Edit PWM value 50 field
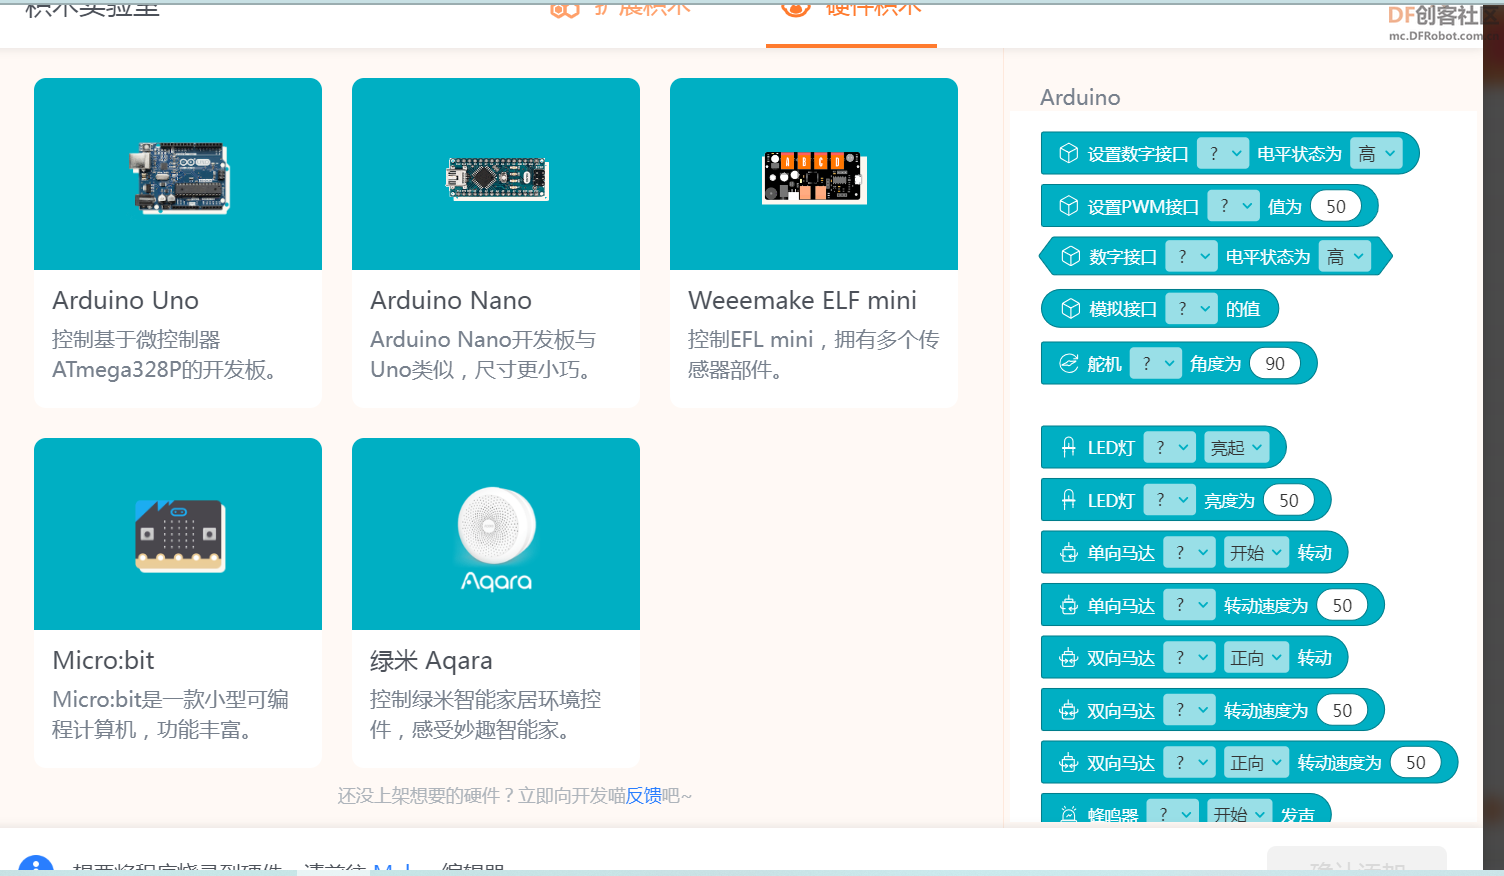1504x876 pixels. 1336,206
